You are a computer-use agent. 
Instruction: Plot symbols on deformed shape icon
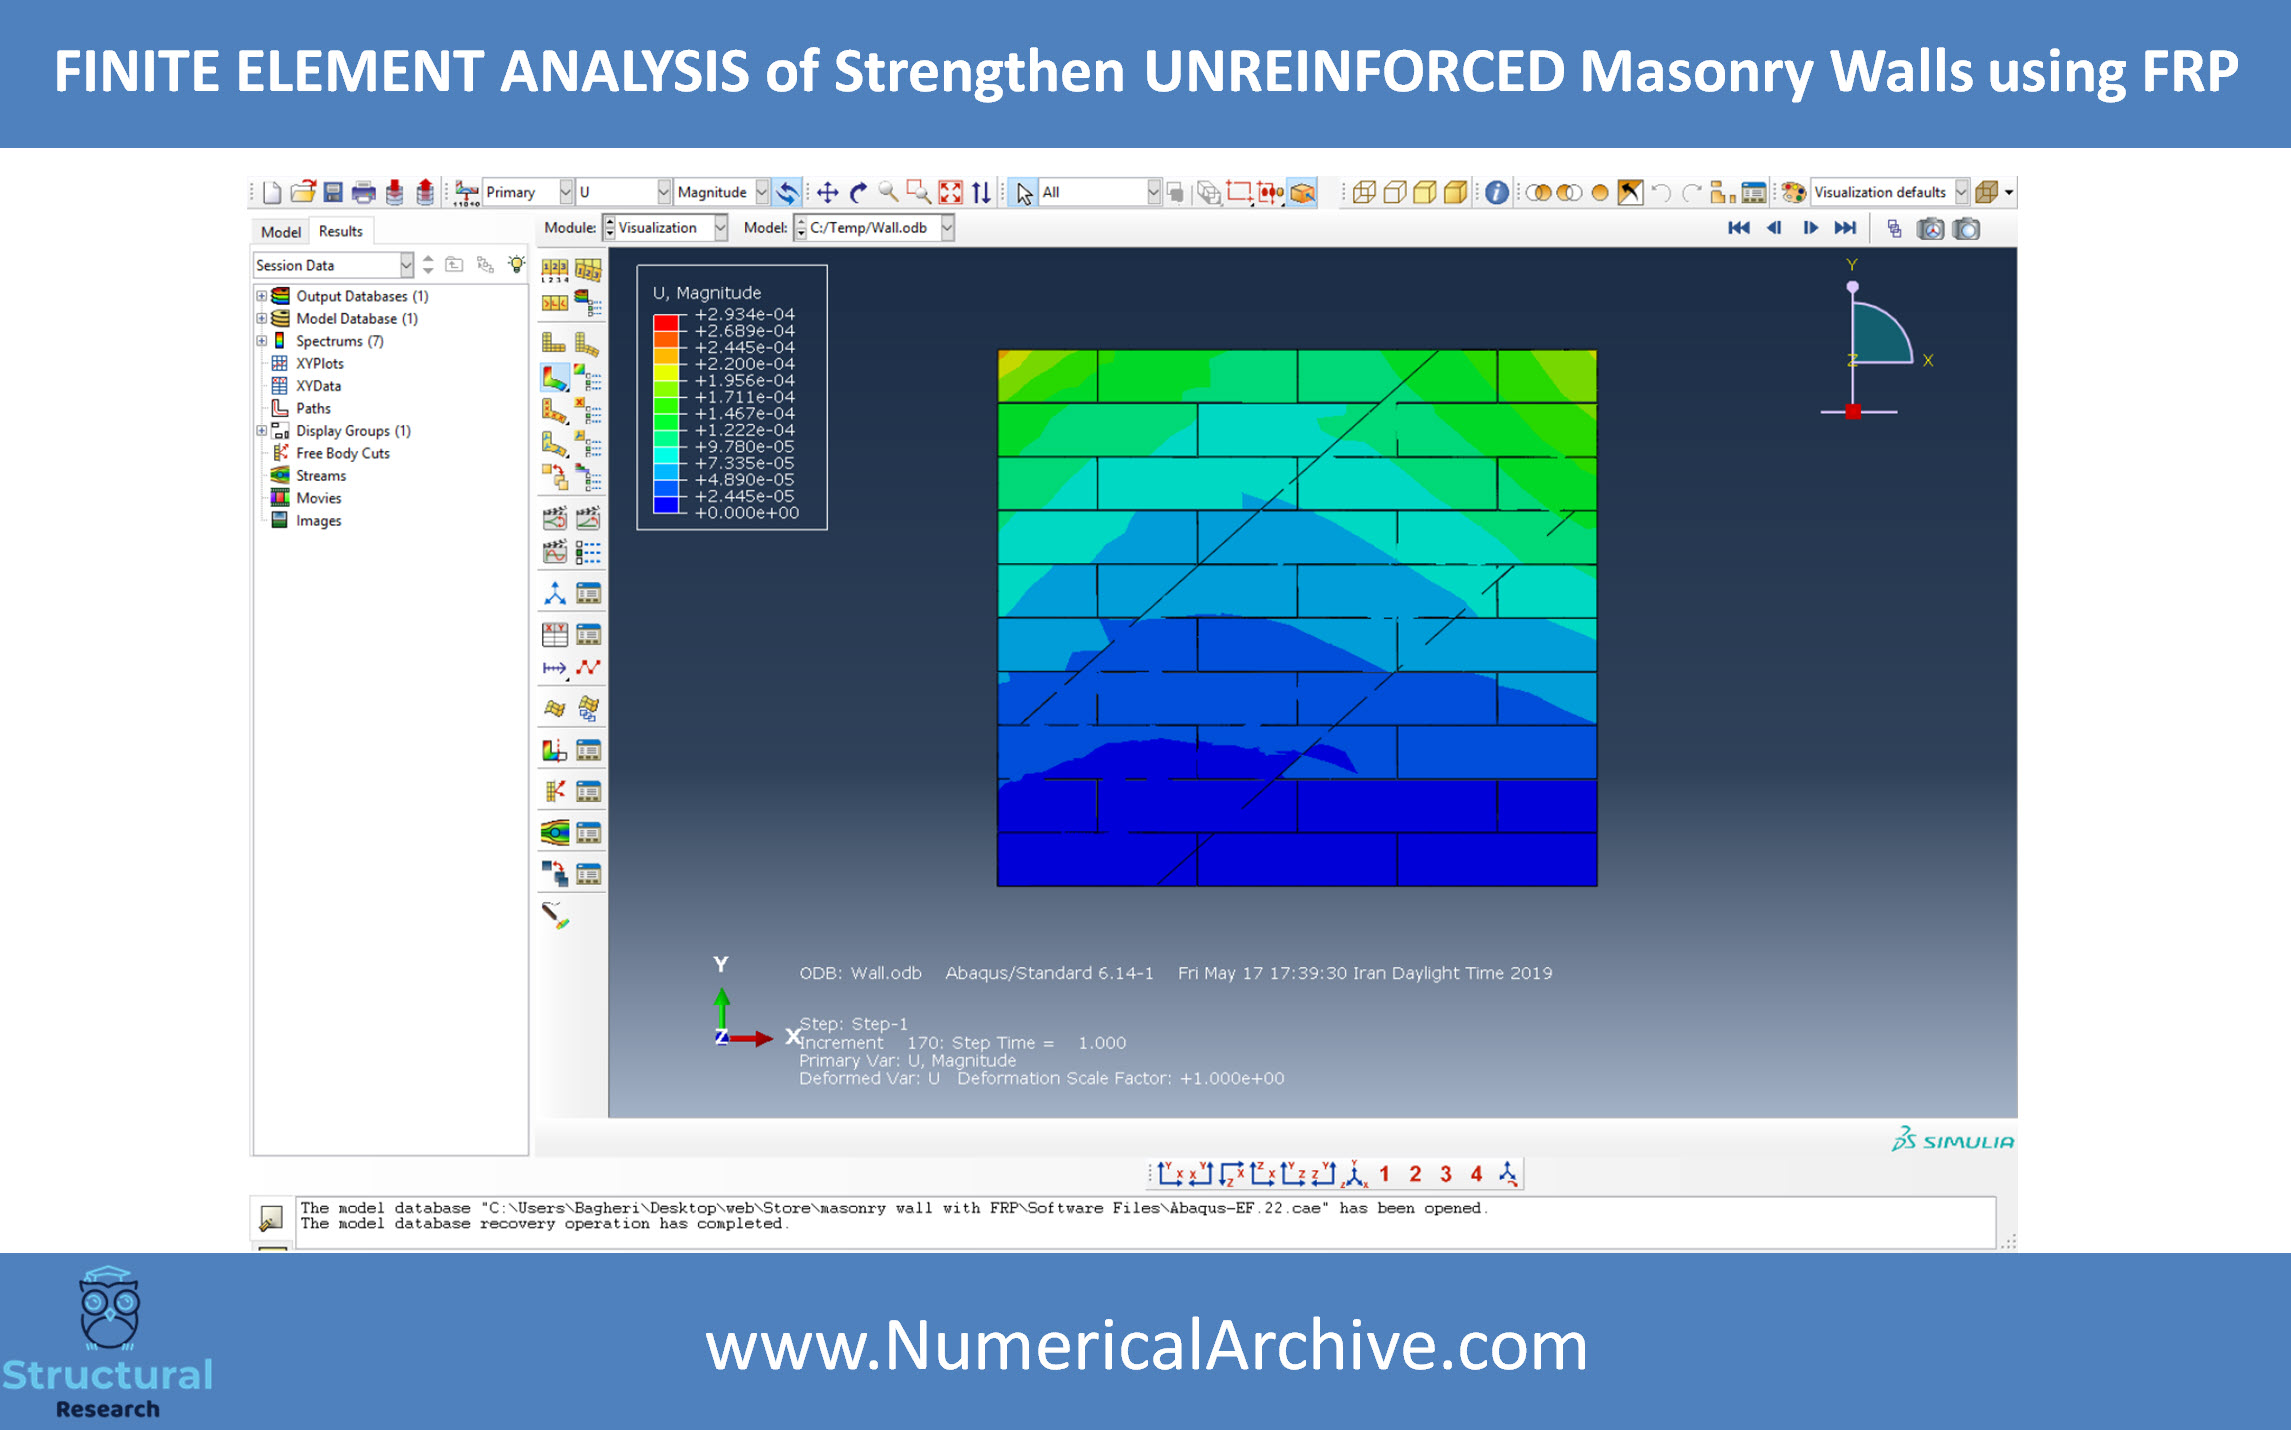point(554,411)
